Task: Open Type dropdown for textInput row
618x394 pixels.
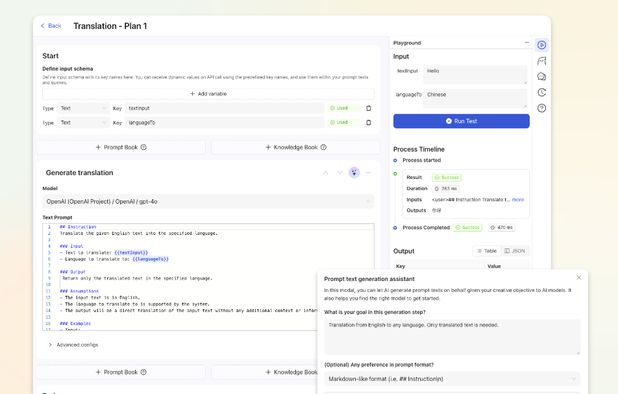Action: pos(83,108)
